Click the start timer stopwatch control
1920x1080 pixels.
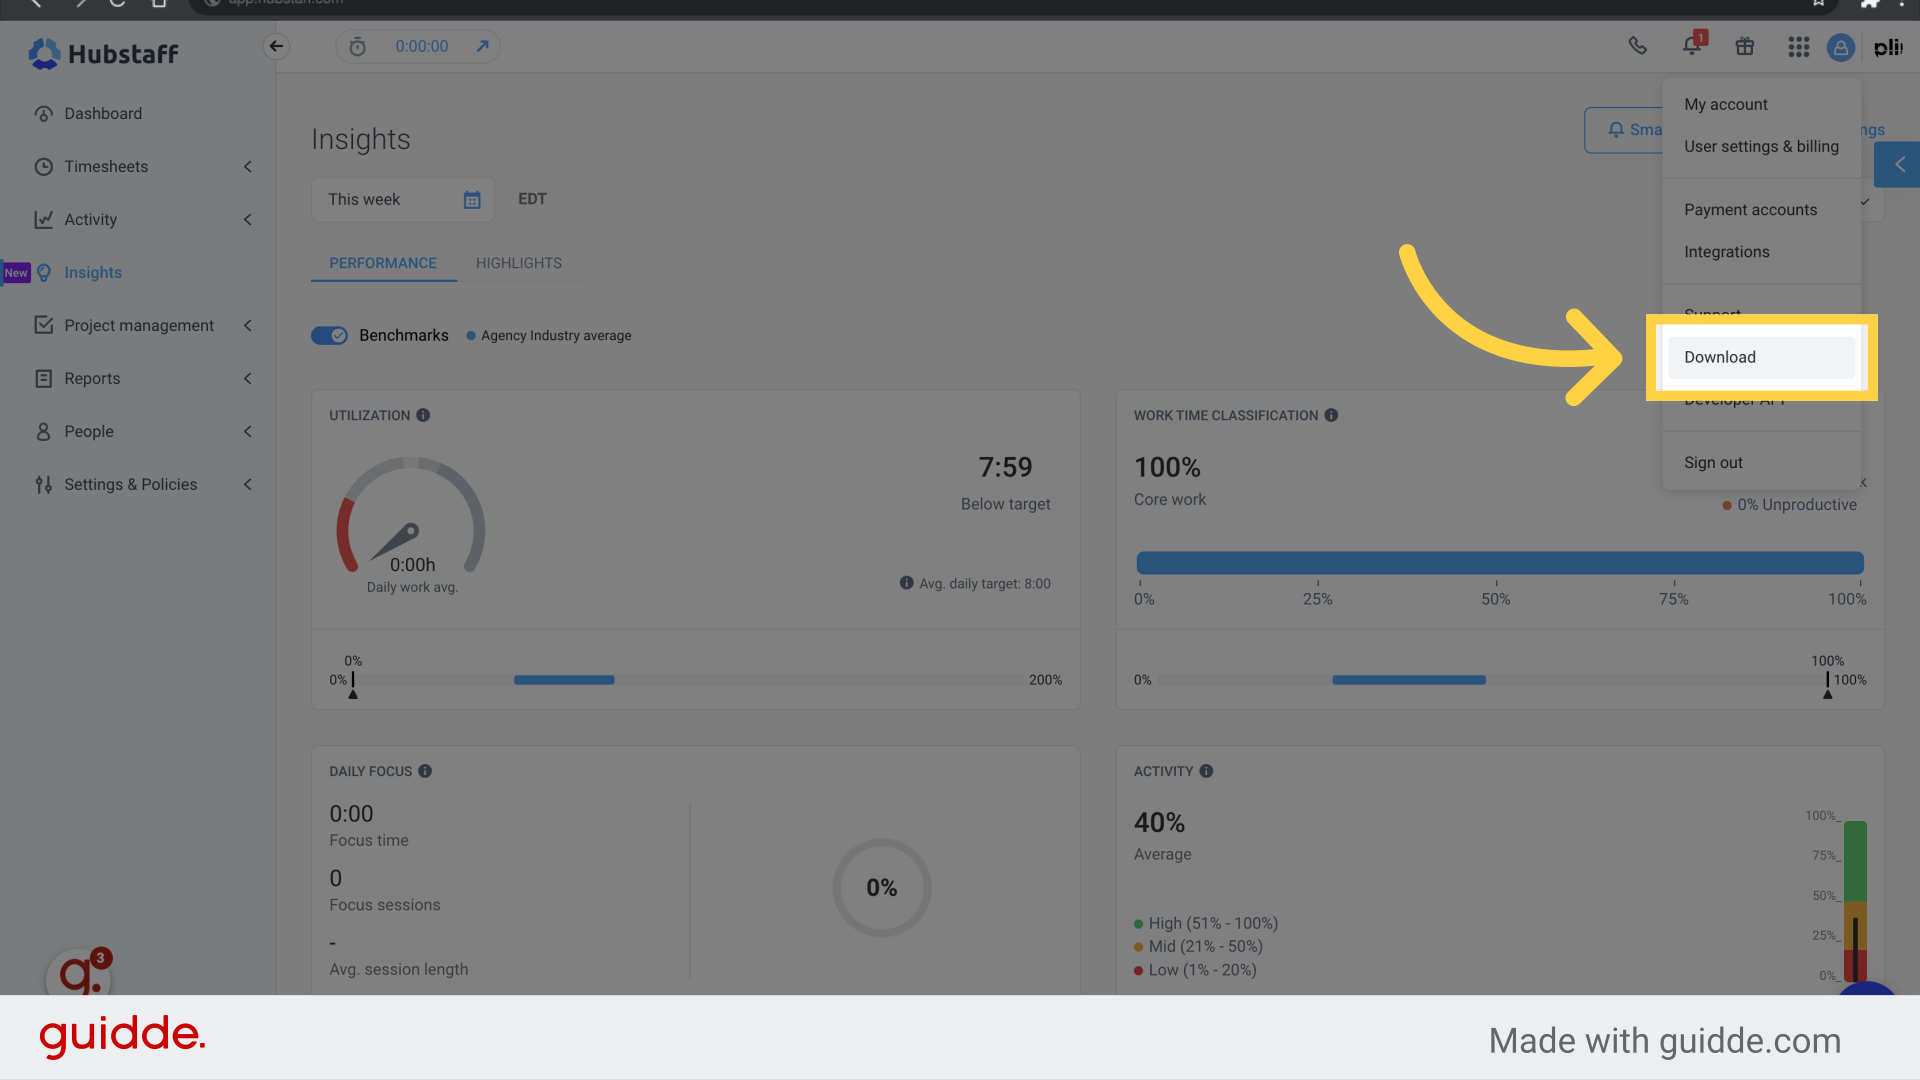[357, 46]
